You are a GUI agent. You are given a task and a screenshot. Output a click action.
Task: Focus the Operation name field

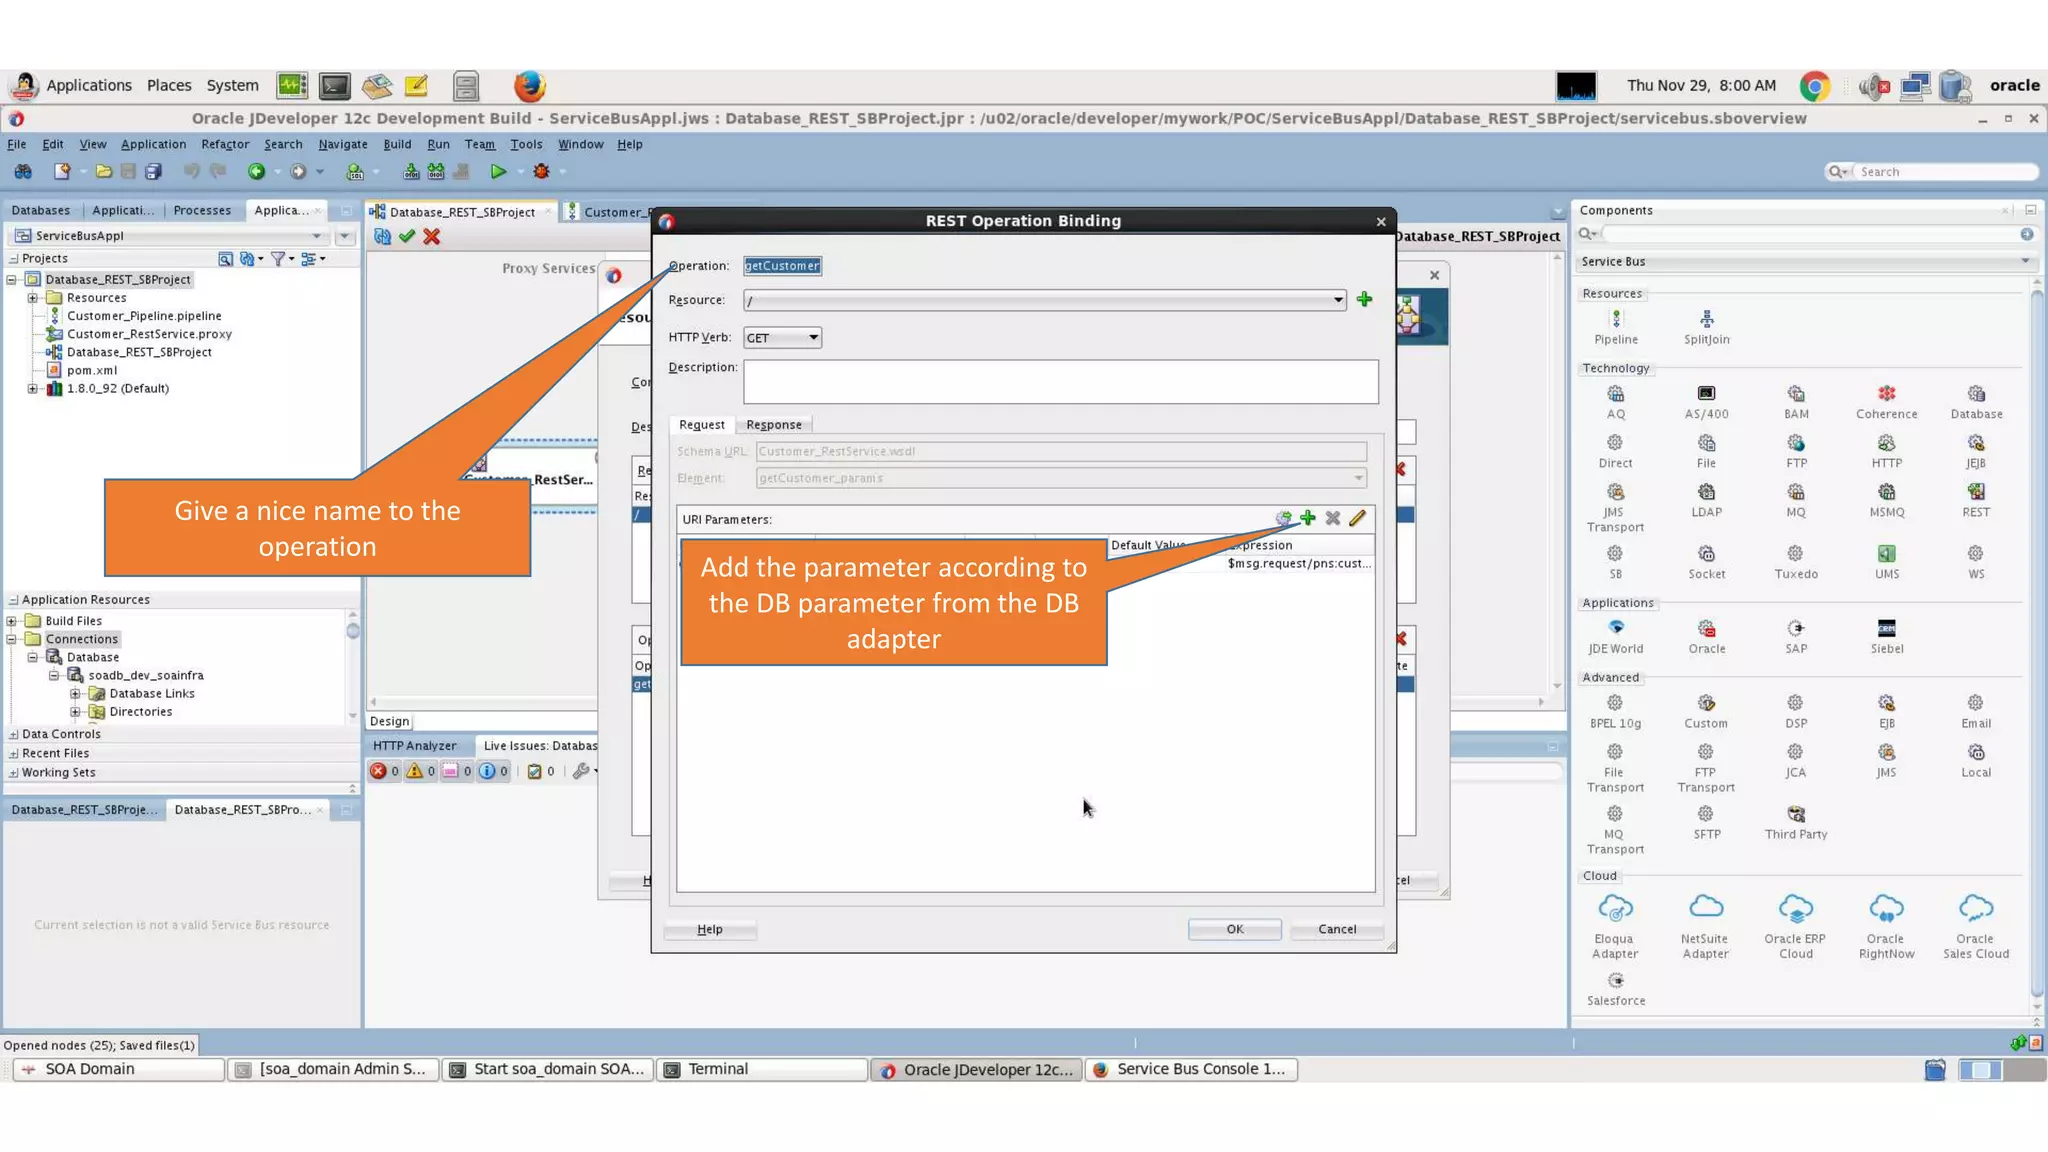point(782,266)
